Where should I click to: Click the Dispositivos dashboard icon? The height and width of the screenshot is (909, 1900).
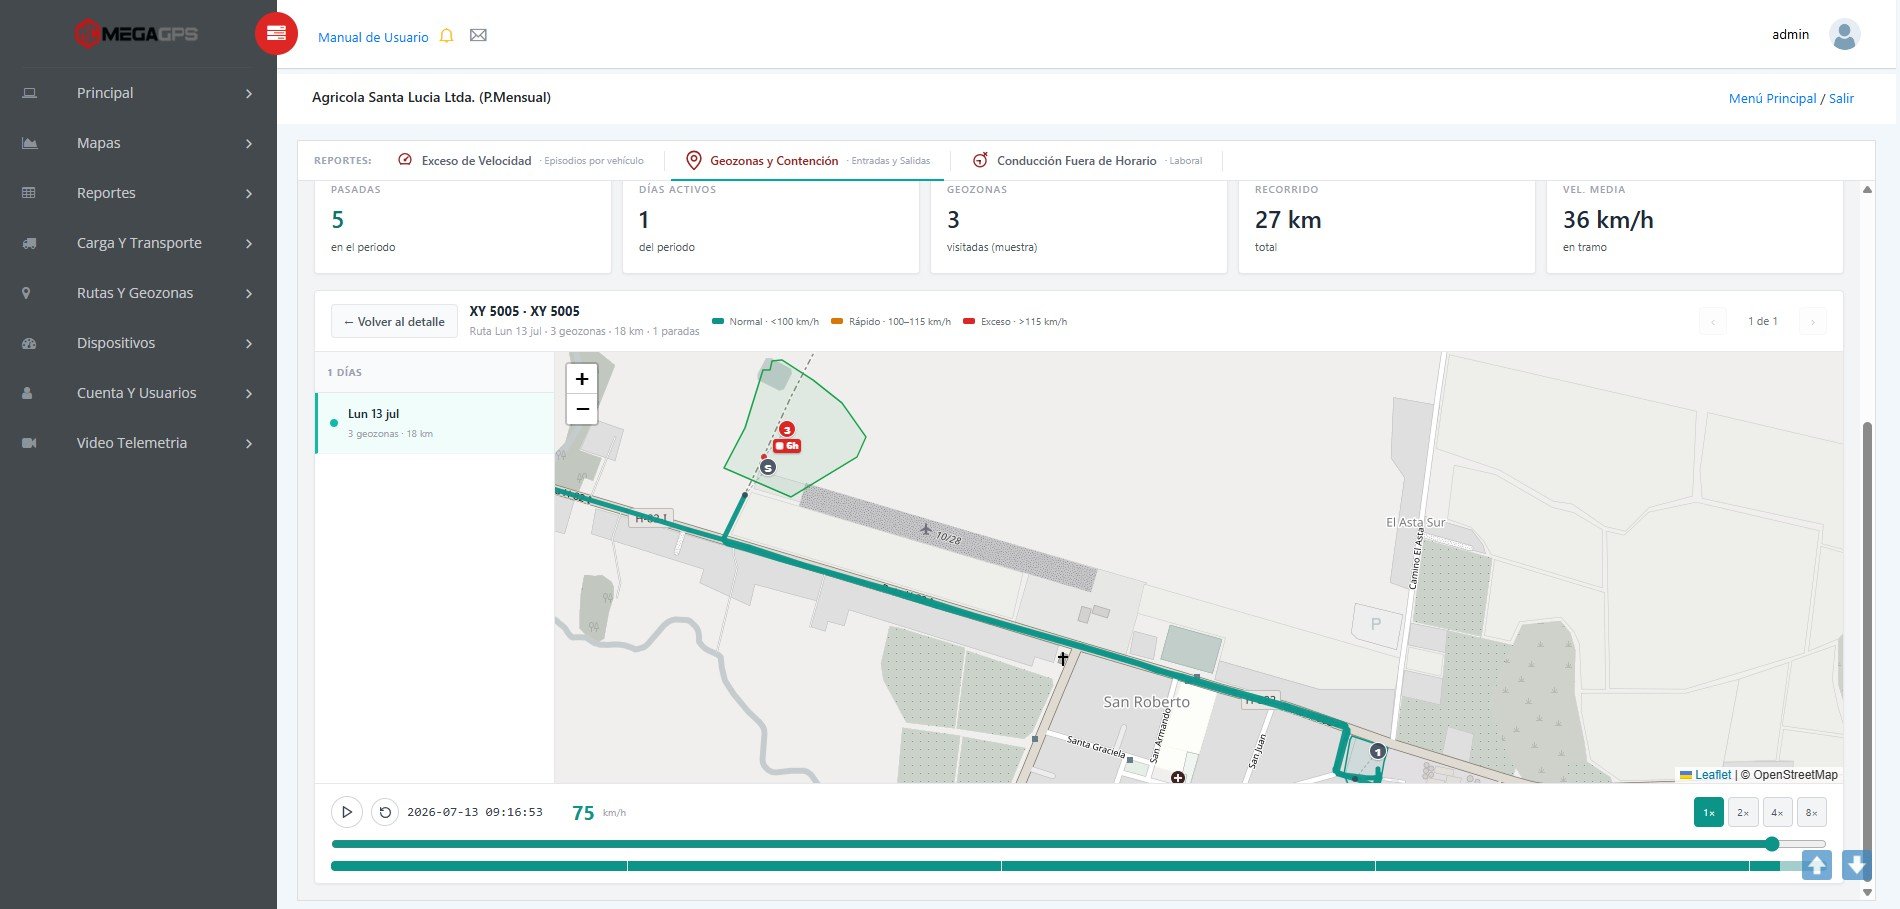(x=29, y=343)
